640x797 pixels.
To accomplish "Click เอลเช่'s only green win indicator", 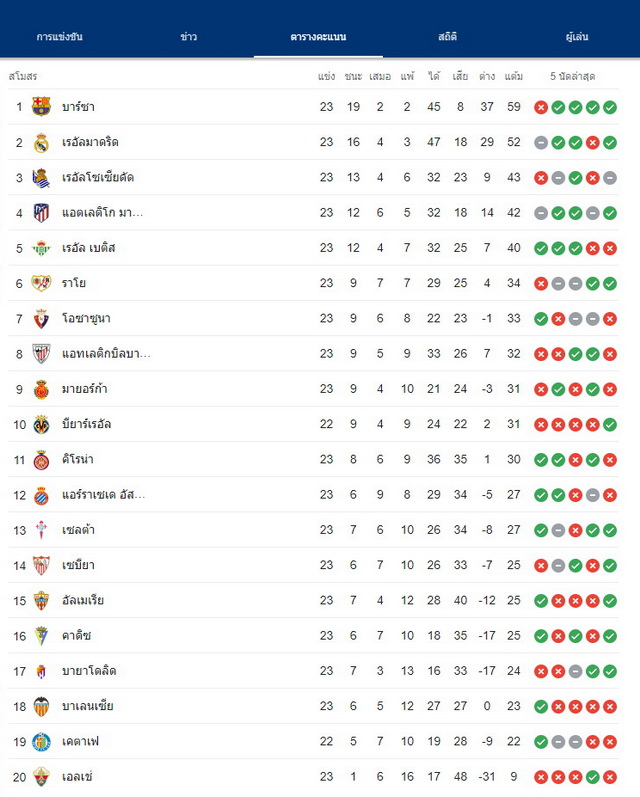I will tap(593, 777).
